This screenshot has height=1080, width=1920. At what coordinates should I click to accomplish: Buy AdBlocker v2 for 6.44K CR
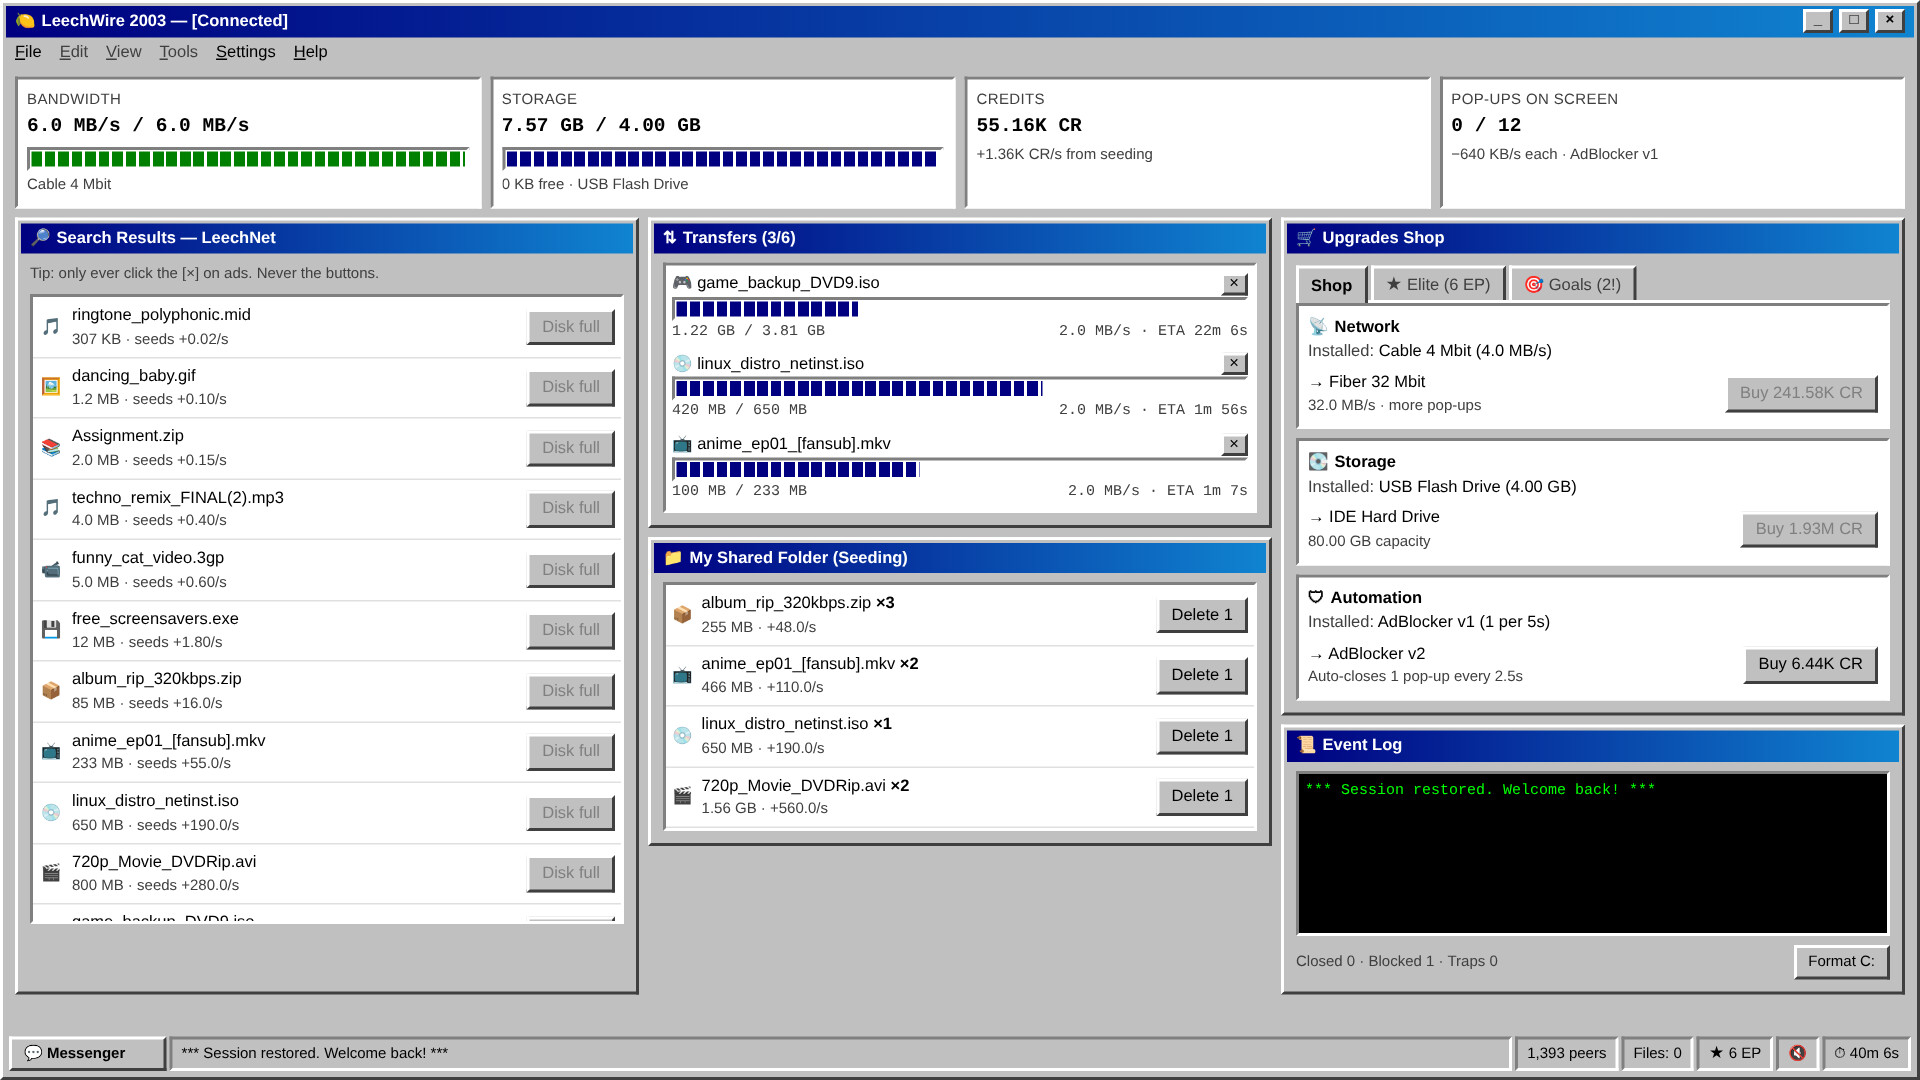1810,664
